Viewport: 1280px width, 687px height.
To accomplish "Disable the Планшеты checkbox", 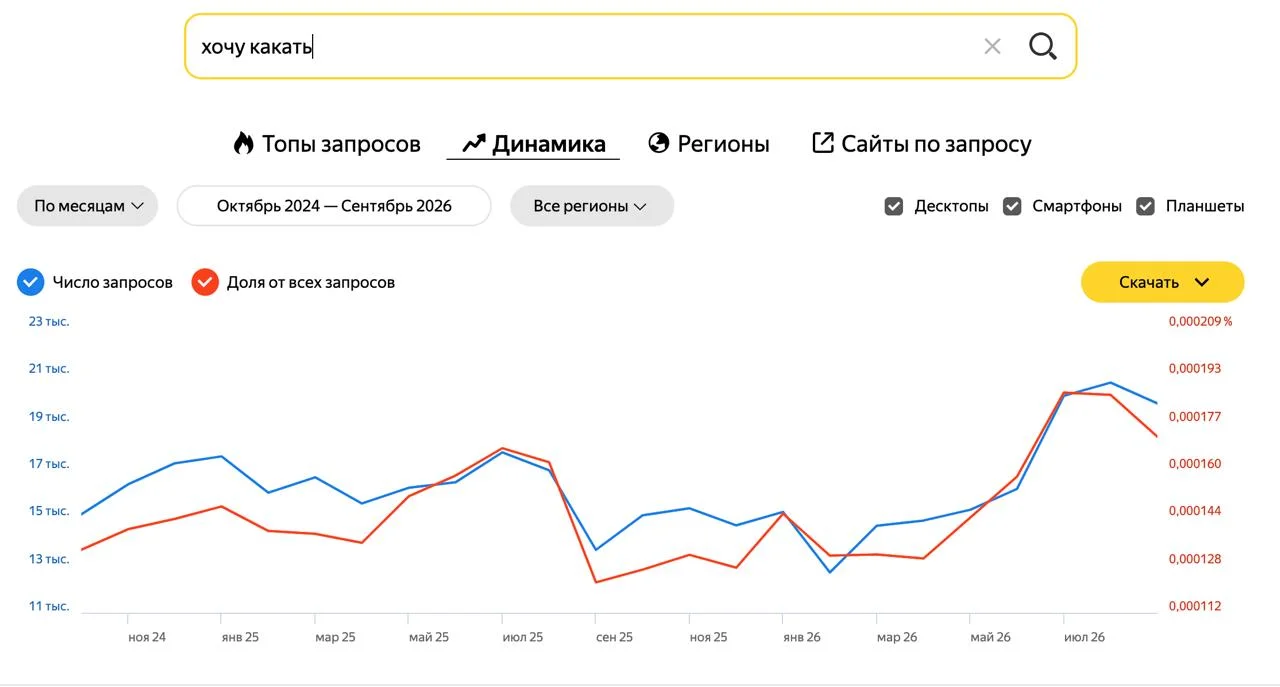I will click(x=1146, y=206).
